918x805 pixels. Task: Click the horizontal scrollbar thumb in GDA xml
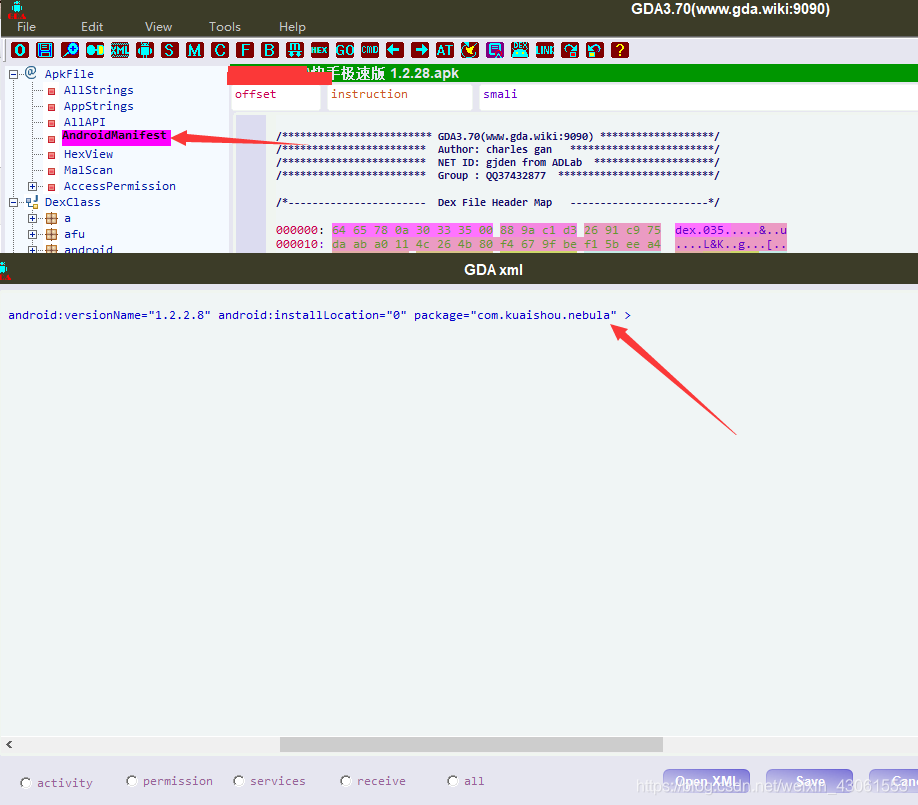click(471, 744)
